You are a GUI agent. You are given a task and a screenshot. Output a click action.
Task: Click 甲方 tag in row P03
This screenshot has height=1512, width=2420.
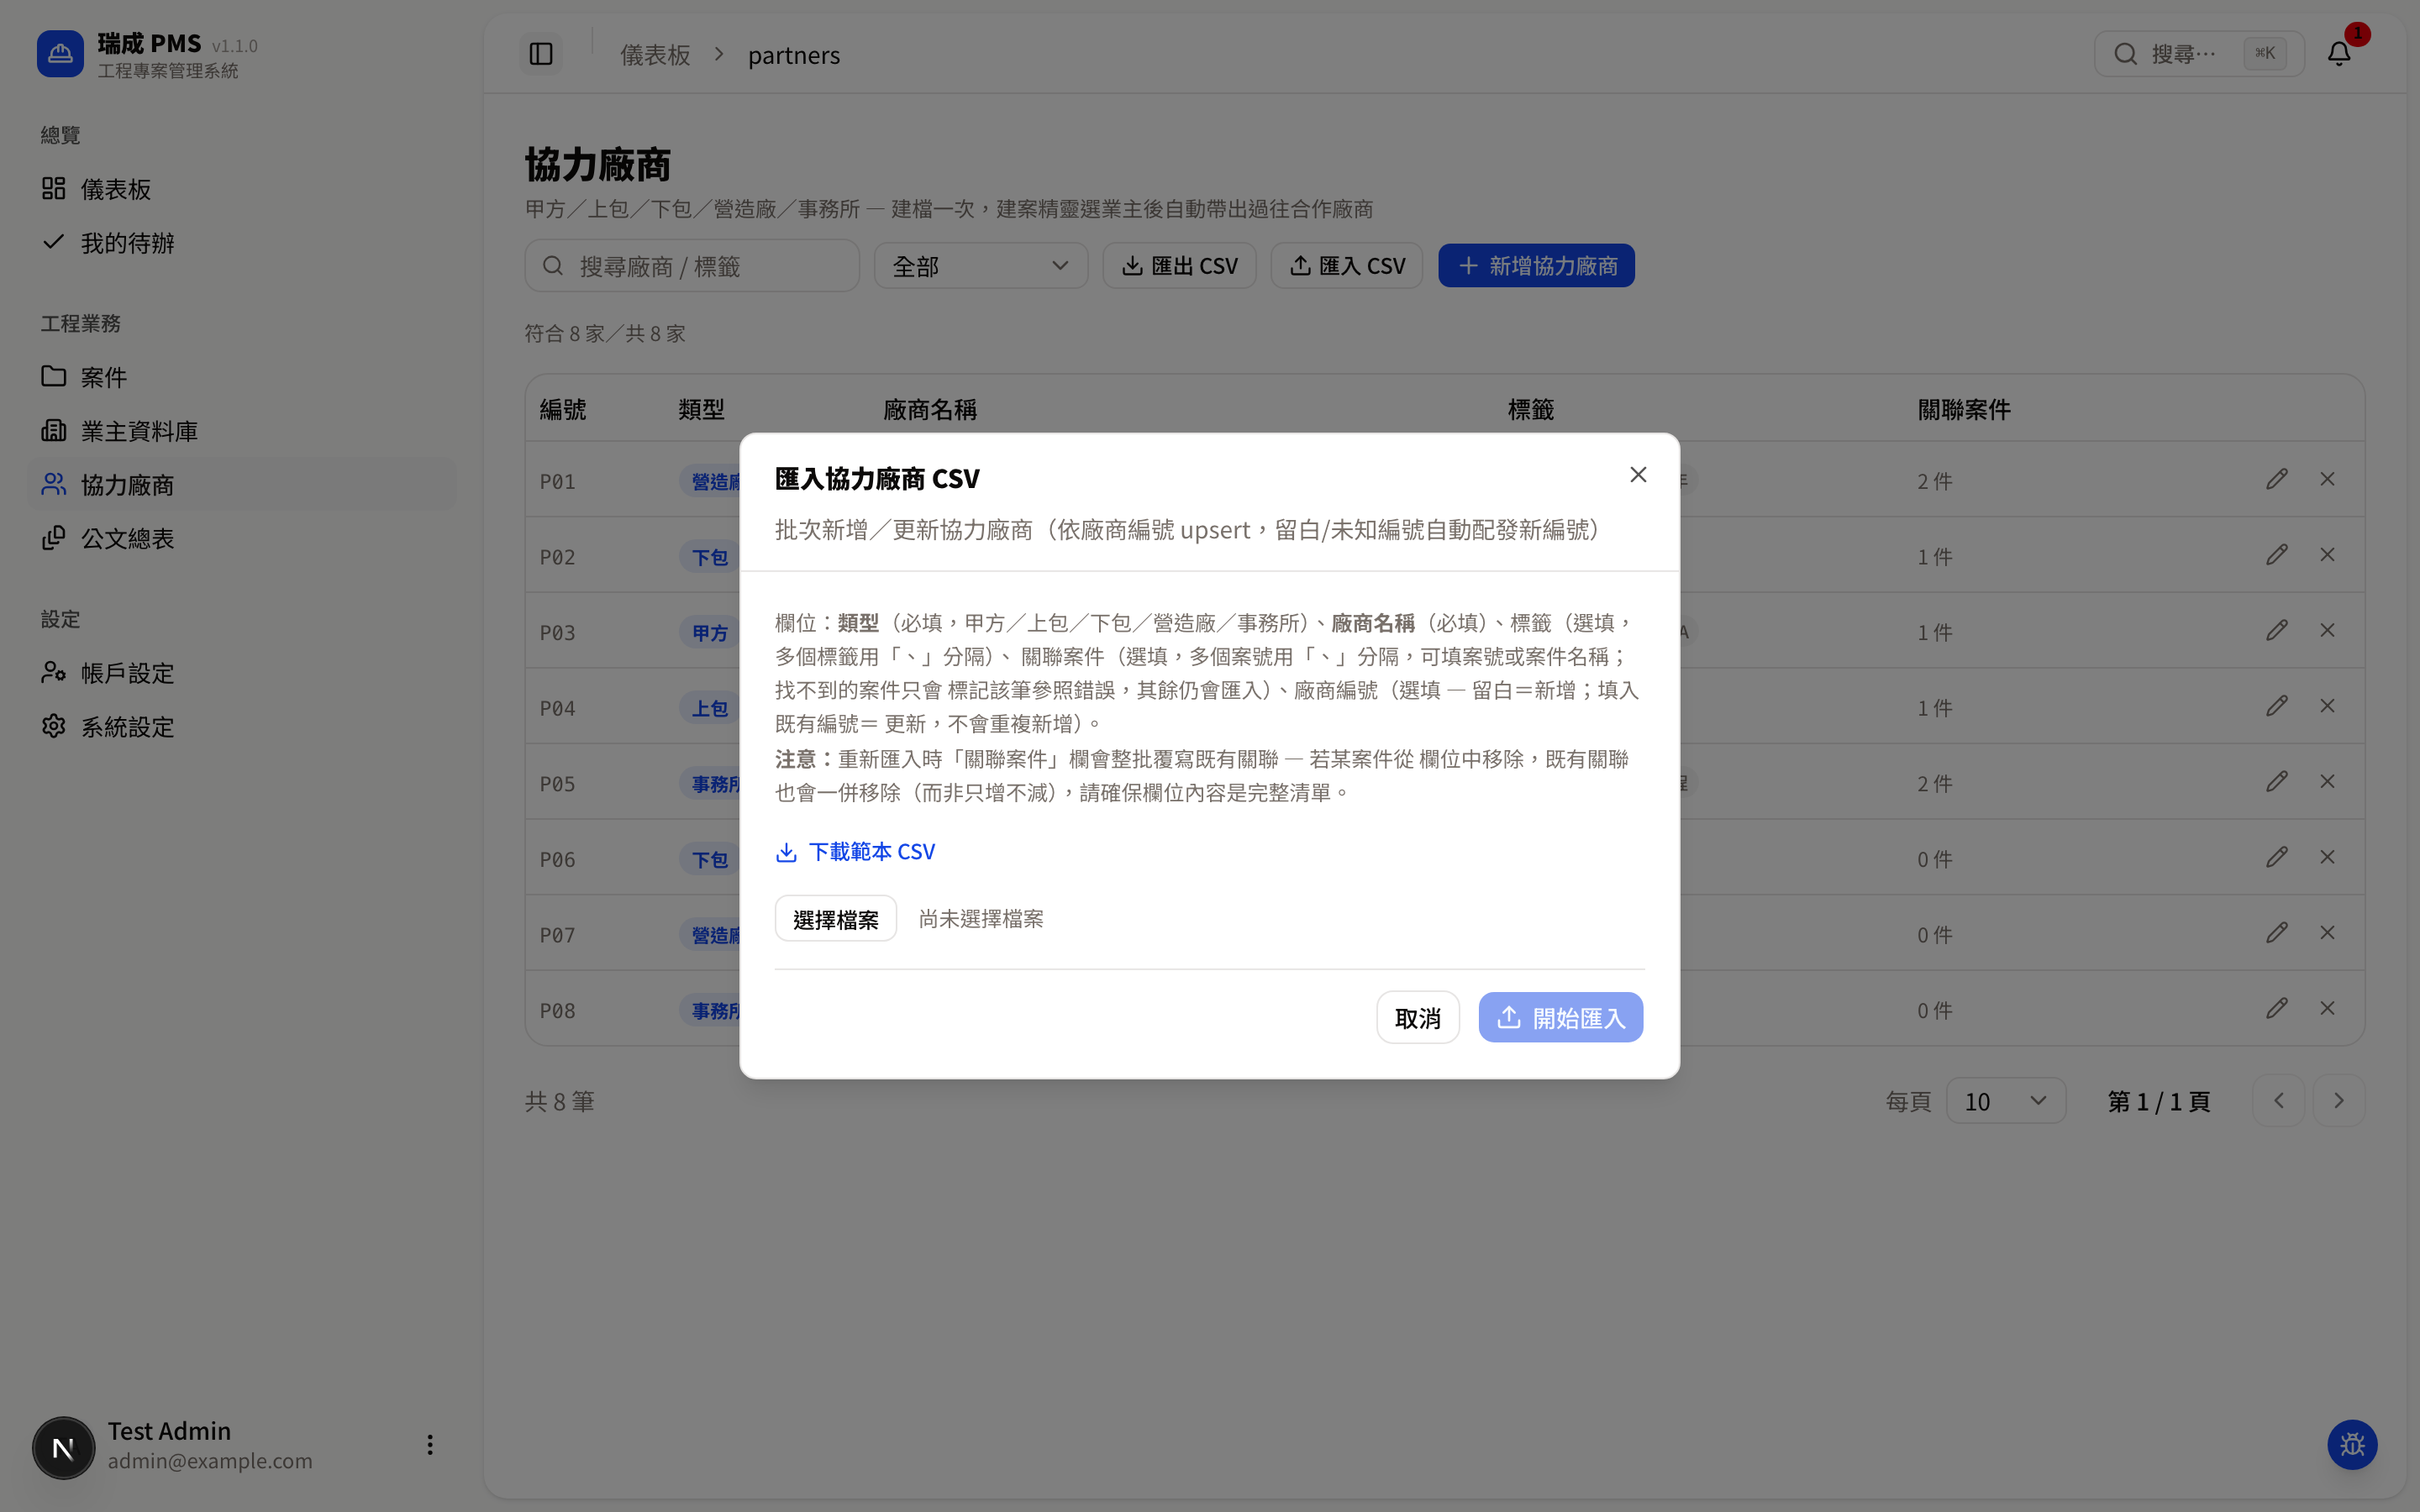[709, 633]
